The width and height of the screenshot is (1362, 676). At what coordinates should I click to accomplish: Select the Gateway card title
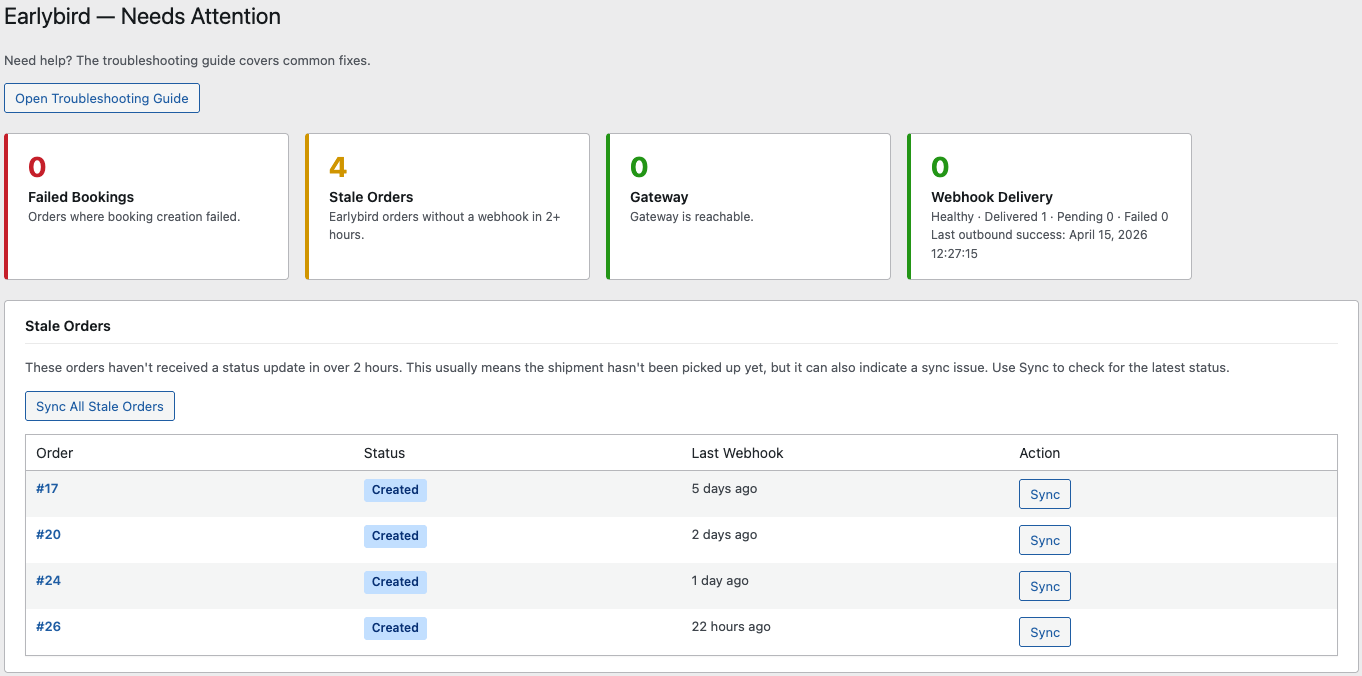659,197
